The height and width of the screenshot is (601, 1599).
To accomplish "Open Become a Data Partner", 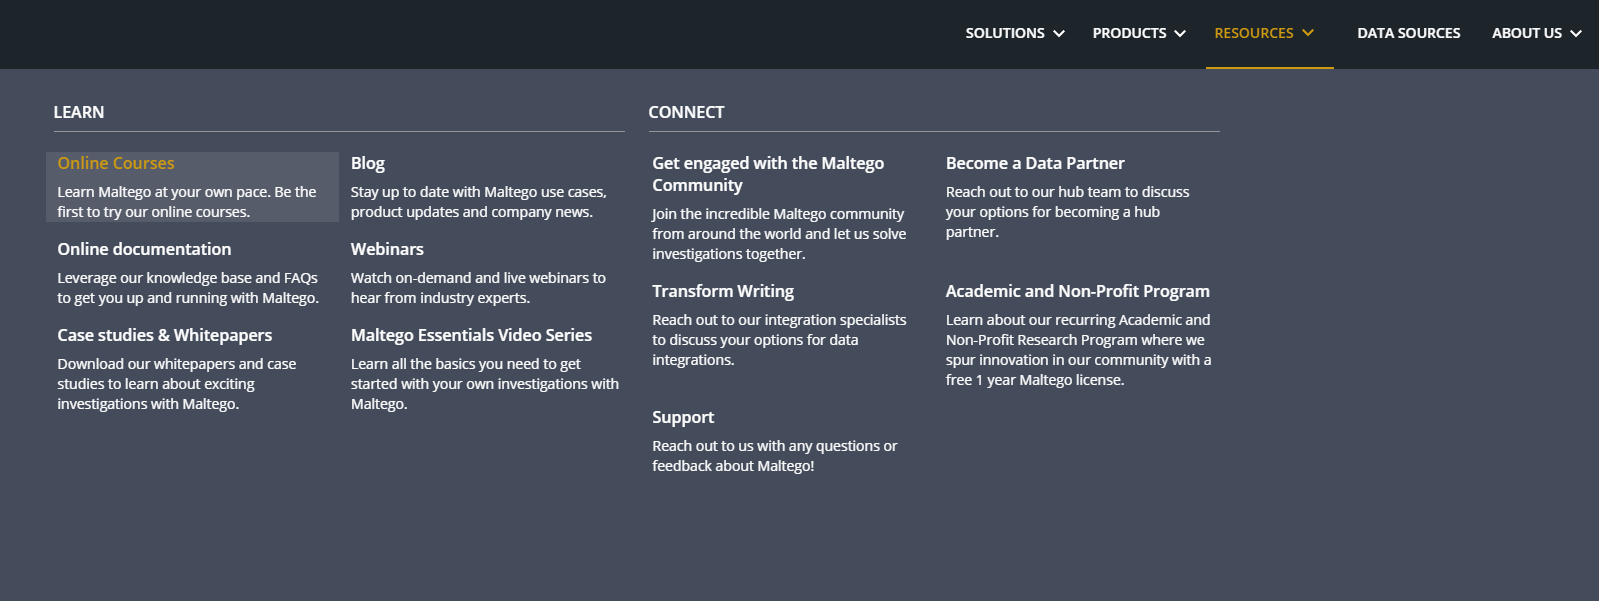I will pyautogui.click(x=1035, y=163).
